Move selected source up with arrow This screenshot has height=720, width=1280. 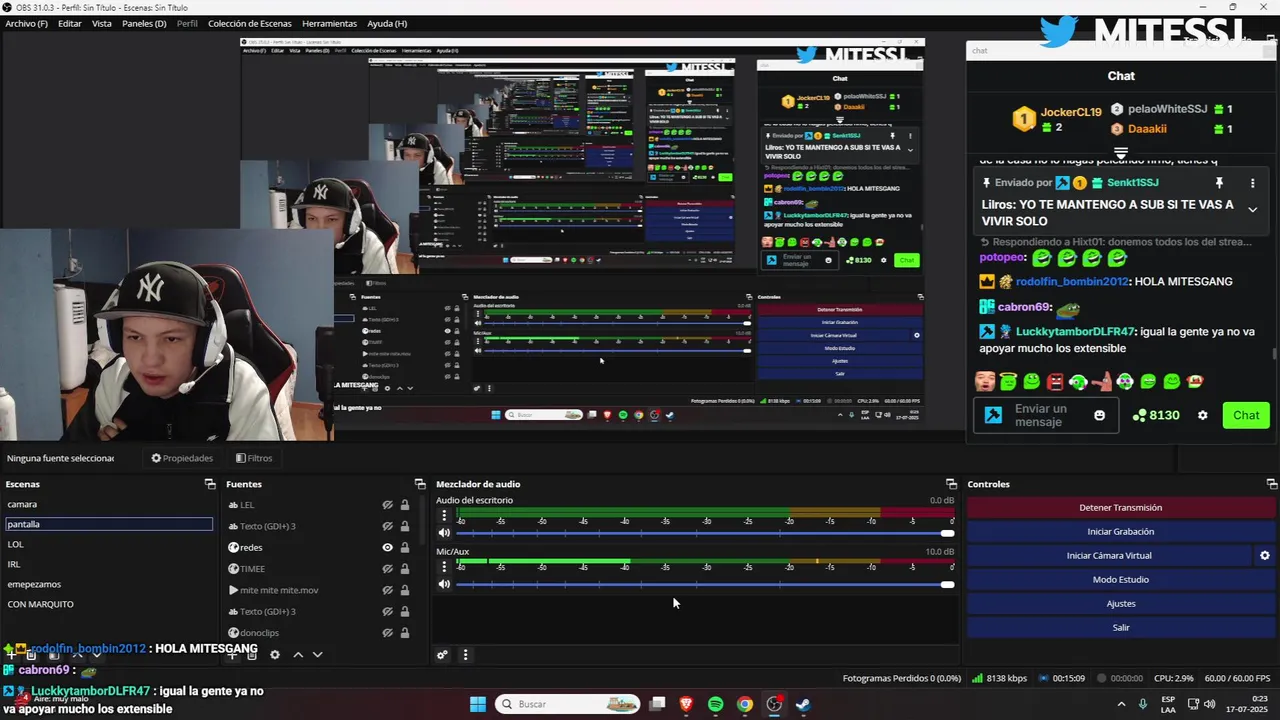pyautogui.click(x=298, y=655)
